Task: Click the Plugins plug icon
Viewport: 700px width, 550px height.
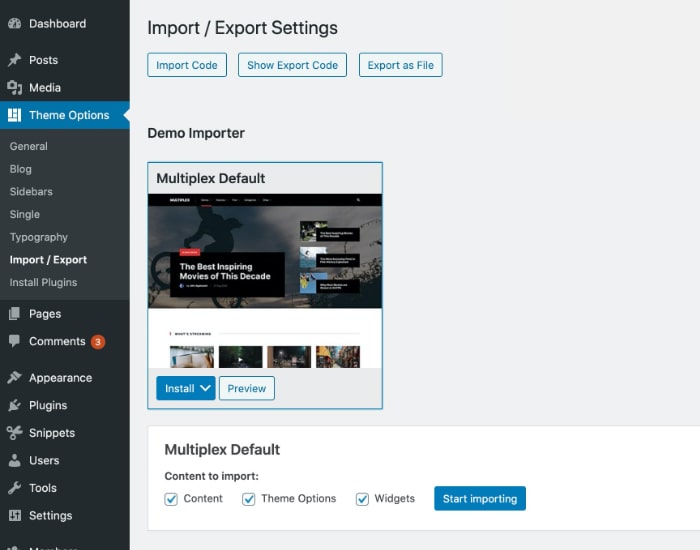Action: 14,405
